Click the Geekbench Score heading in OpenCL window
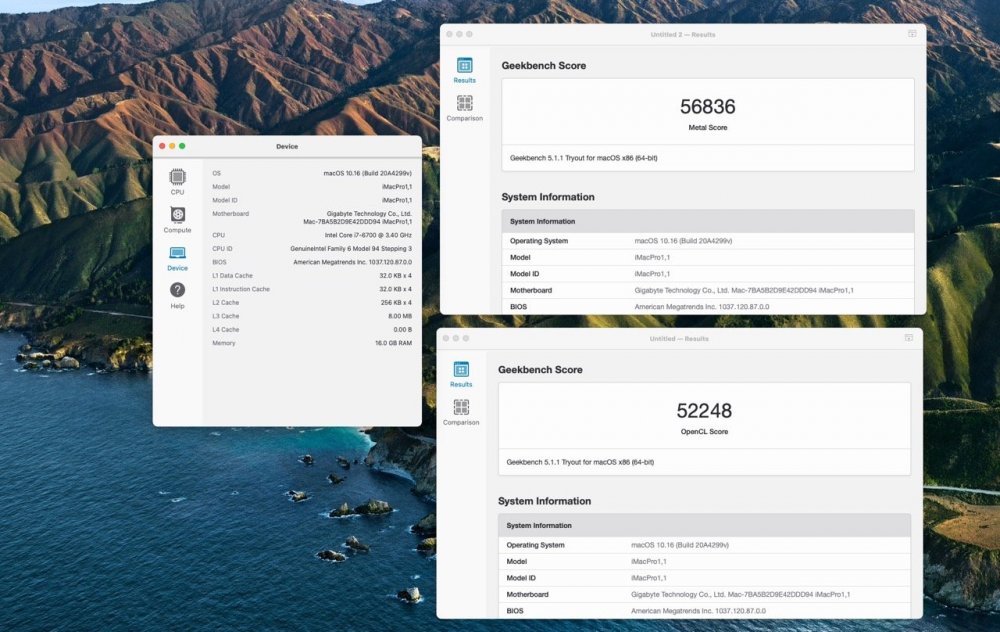 click(540, 370)
